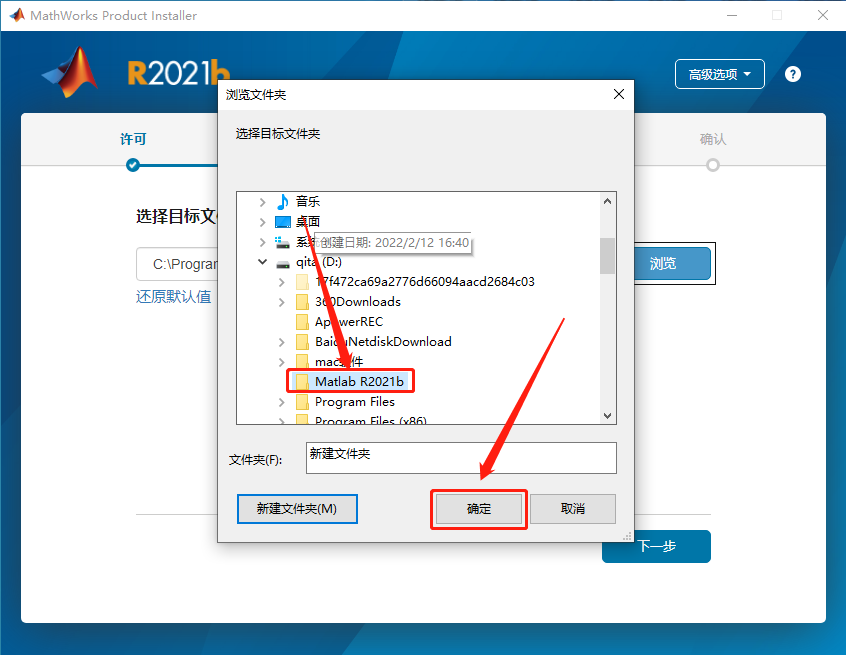Expand the Program Files folder node
Screen dimensions: 846x655
[x=282, y=402]
